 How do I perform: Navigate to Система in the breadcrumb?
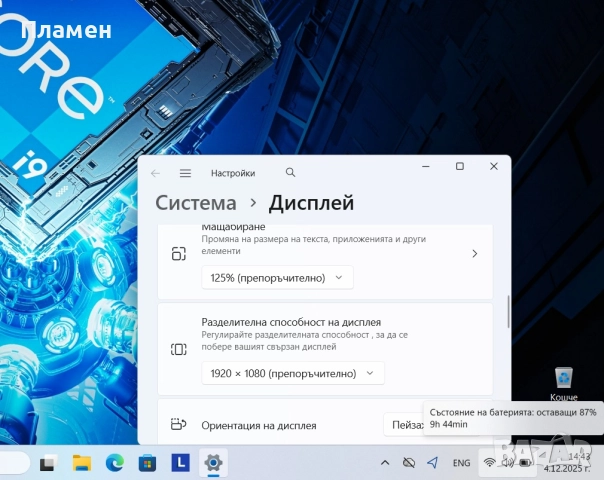pyautogui.click(x=196, y=203)
